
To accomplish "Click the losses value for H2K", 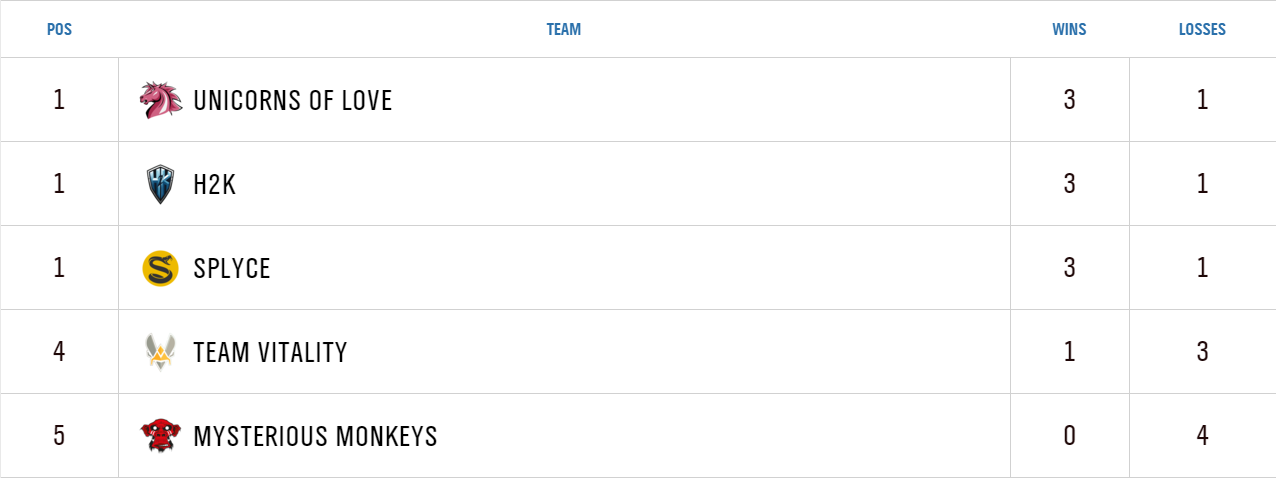I will click(1202, 184).
